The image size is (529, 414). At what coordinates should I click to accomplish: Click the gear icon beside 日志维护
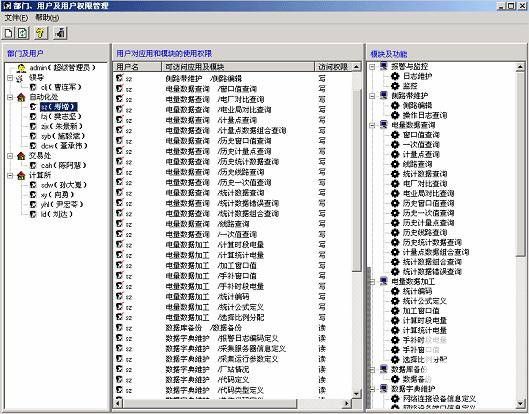395,76
